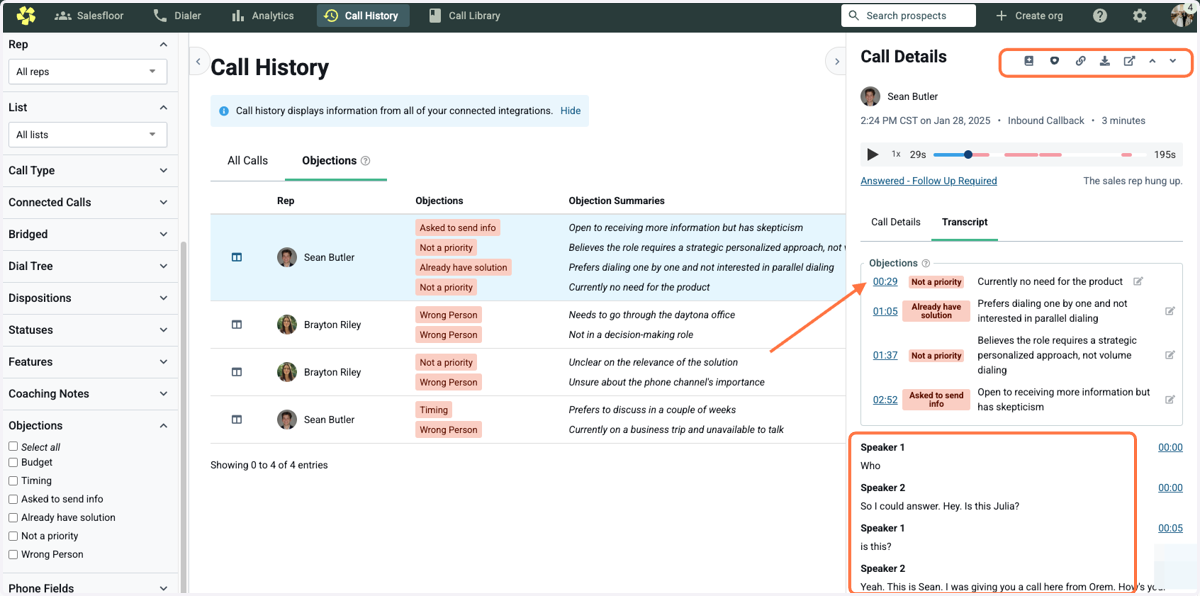Open details icon for Unclear relevance row
Image resolution: width=1200 pixels, height=596 pixels.
(237, 372)
